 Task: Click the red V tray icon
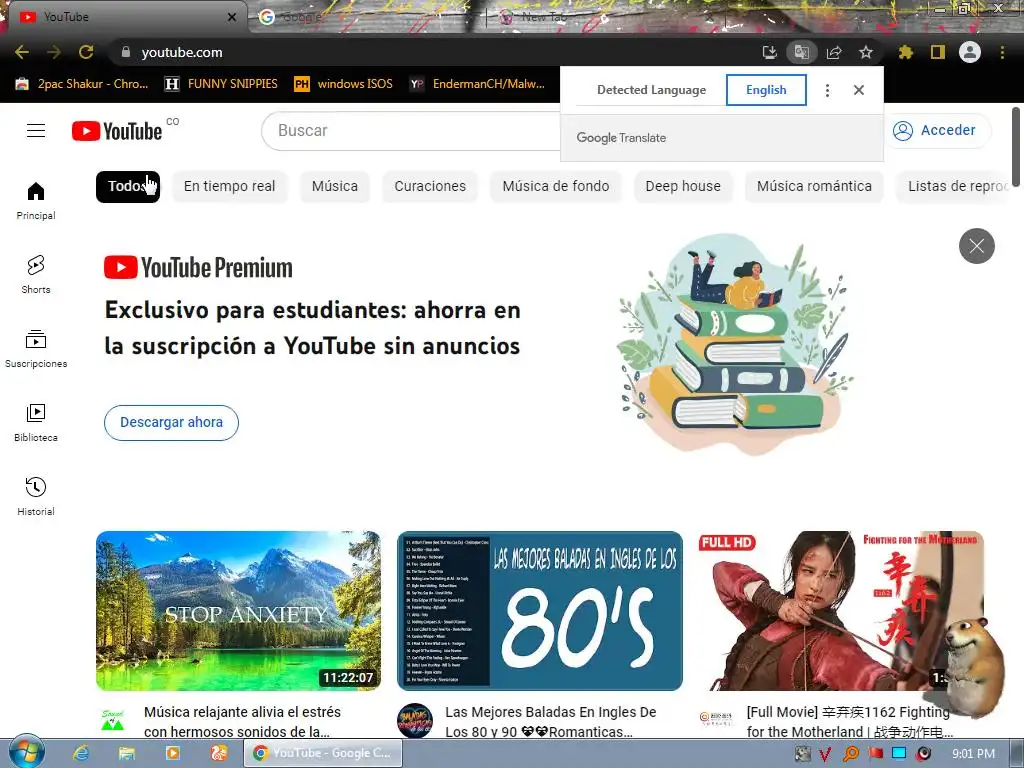tap(825, 754)
